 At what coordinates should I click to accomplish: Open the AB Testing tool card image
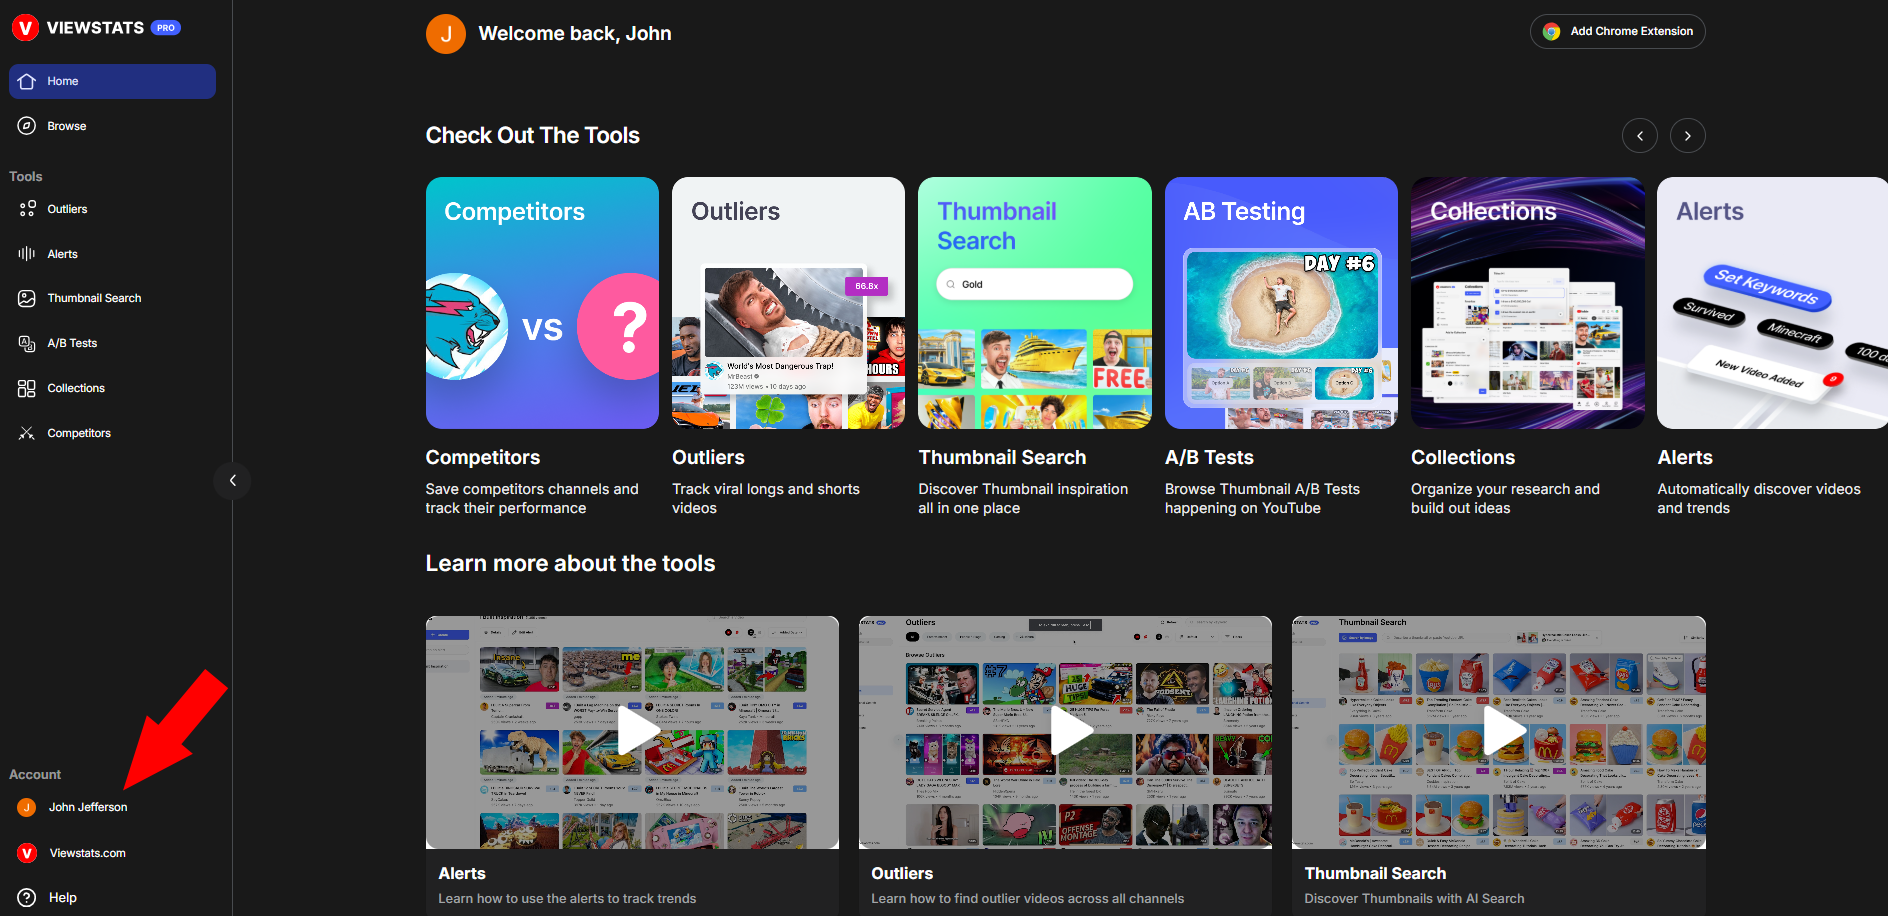click(x=1281, y=303)
